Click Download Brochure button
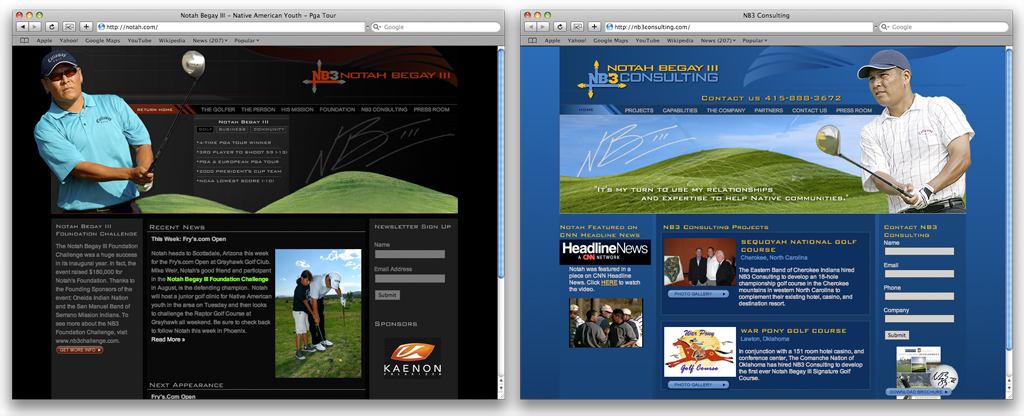The image size is (1024, 416). pos(918,392)
